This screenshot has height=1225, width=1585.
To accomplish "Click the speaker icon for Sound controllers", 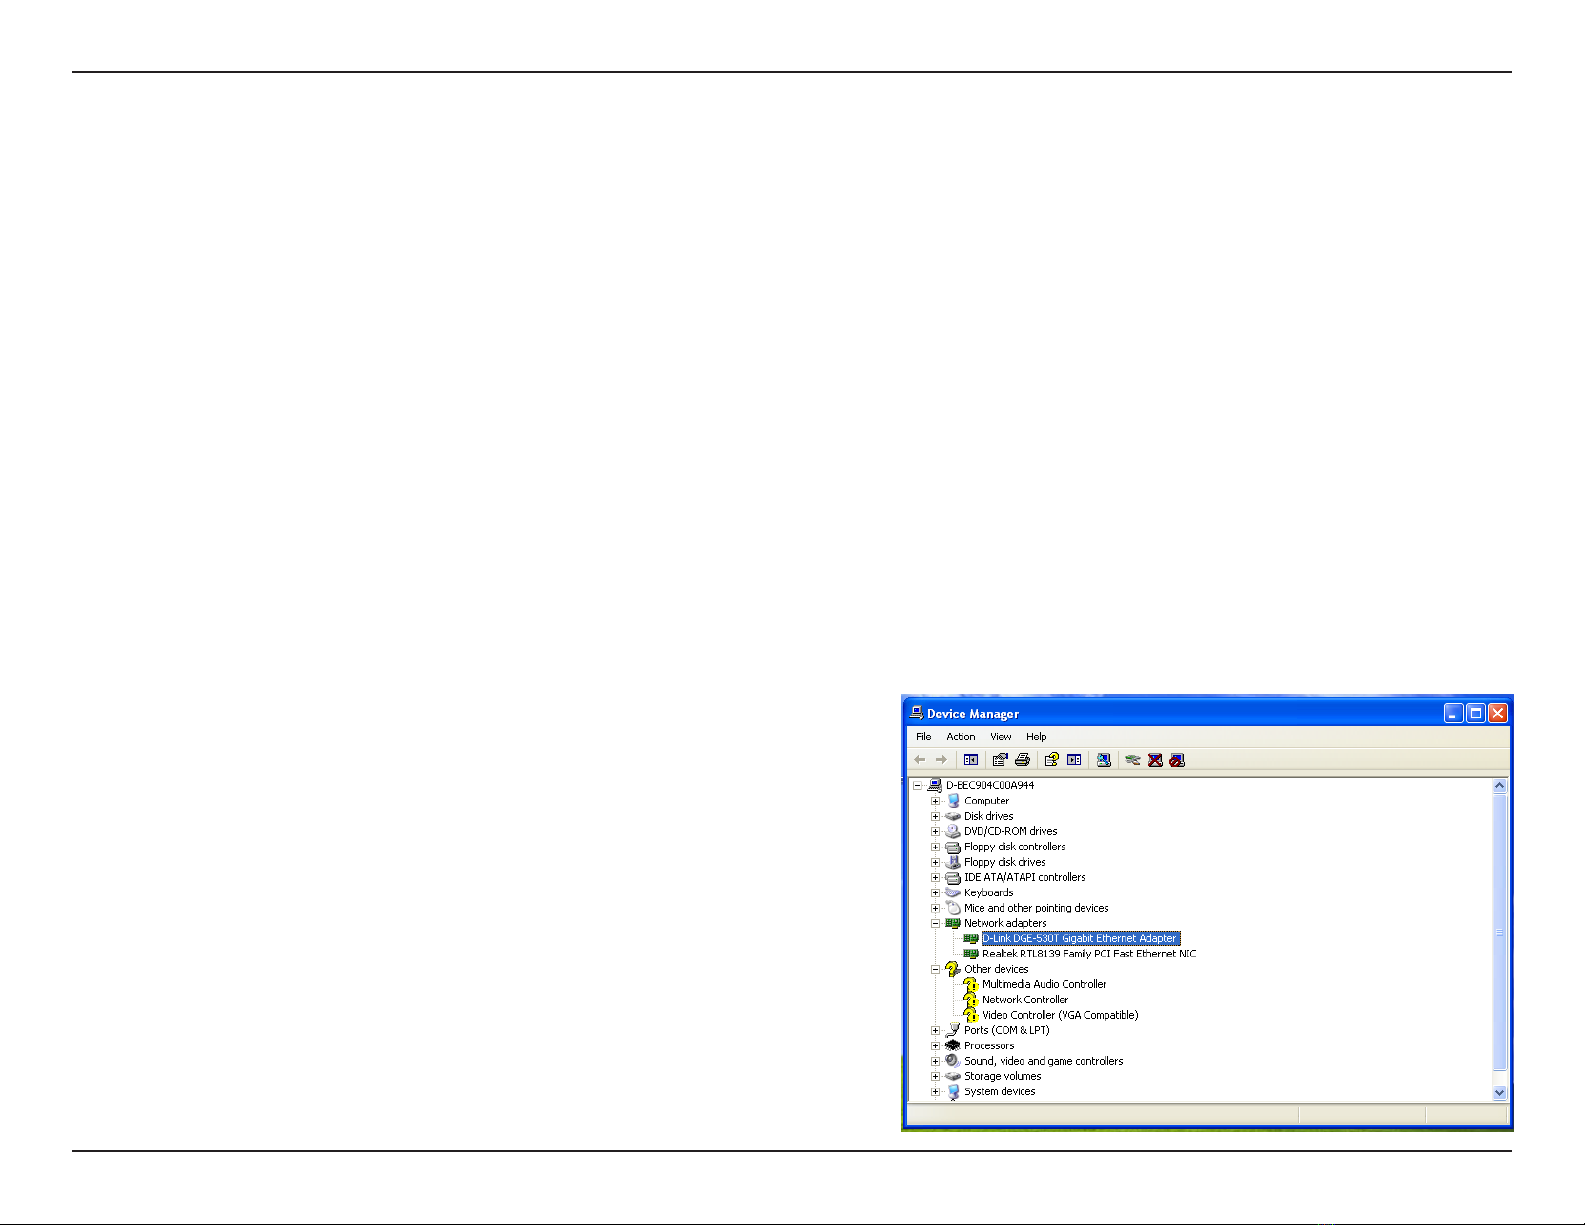I will pos(953,1061).
